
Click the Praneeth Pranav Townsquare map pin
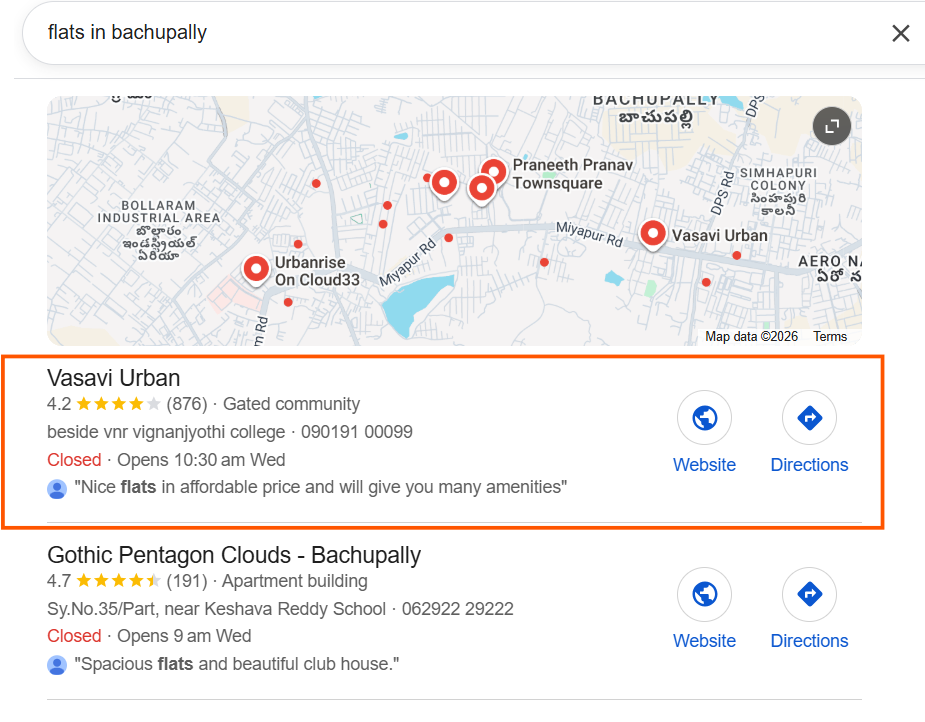493,172
